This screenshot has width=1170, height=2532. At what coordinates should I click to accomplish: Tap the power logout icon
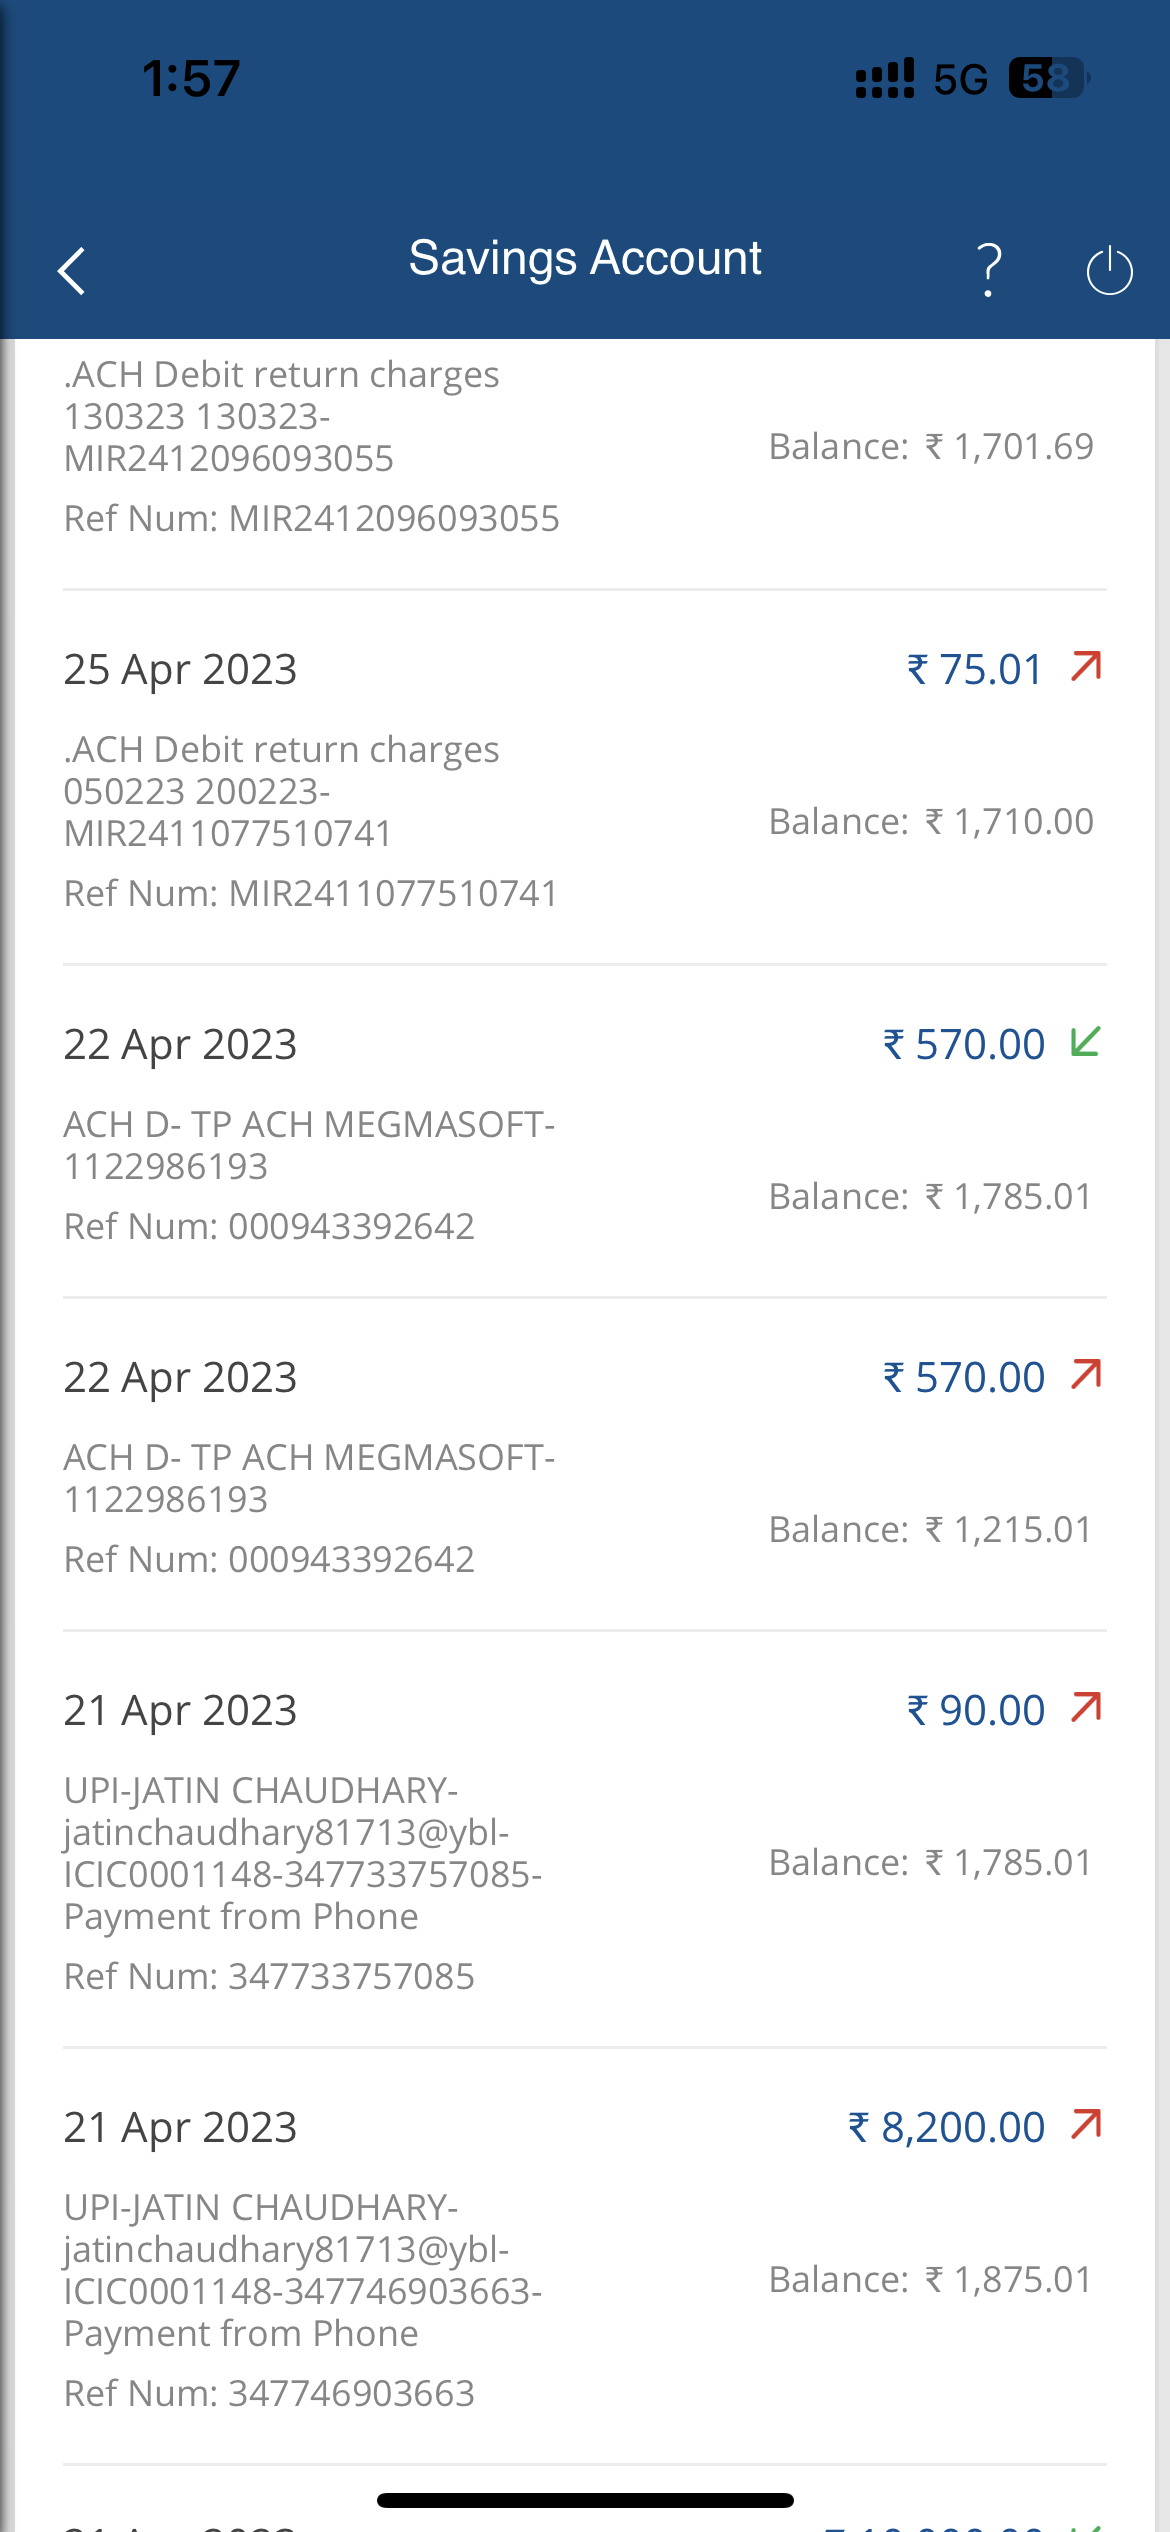point(1109,271)
